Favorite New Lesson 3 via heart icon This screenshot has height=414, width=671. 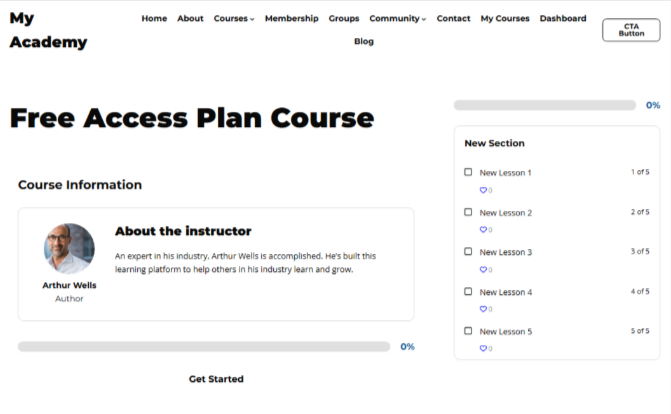tap(483, 270)
